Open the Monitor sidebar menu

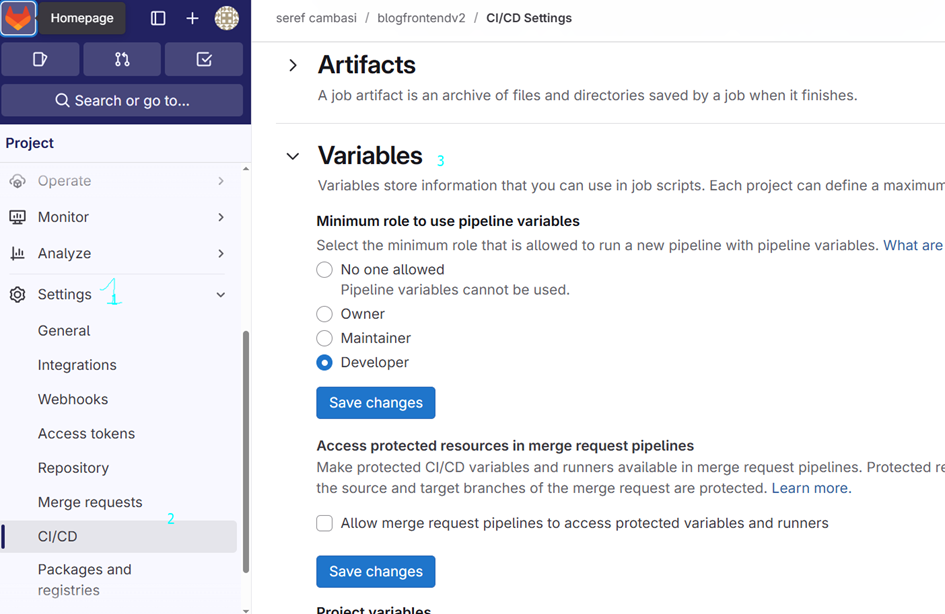coord(65,217)
